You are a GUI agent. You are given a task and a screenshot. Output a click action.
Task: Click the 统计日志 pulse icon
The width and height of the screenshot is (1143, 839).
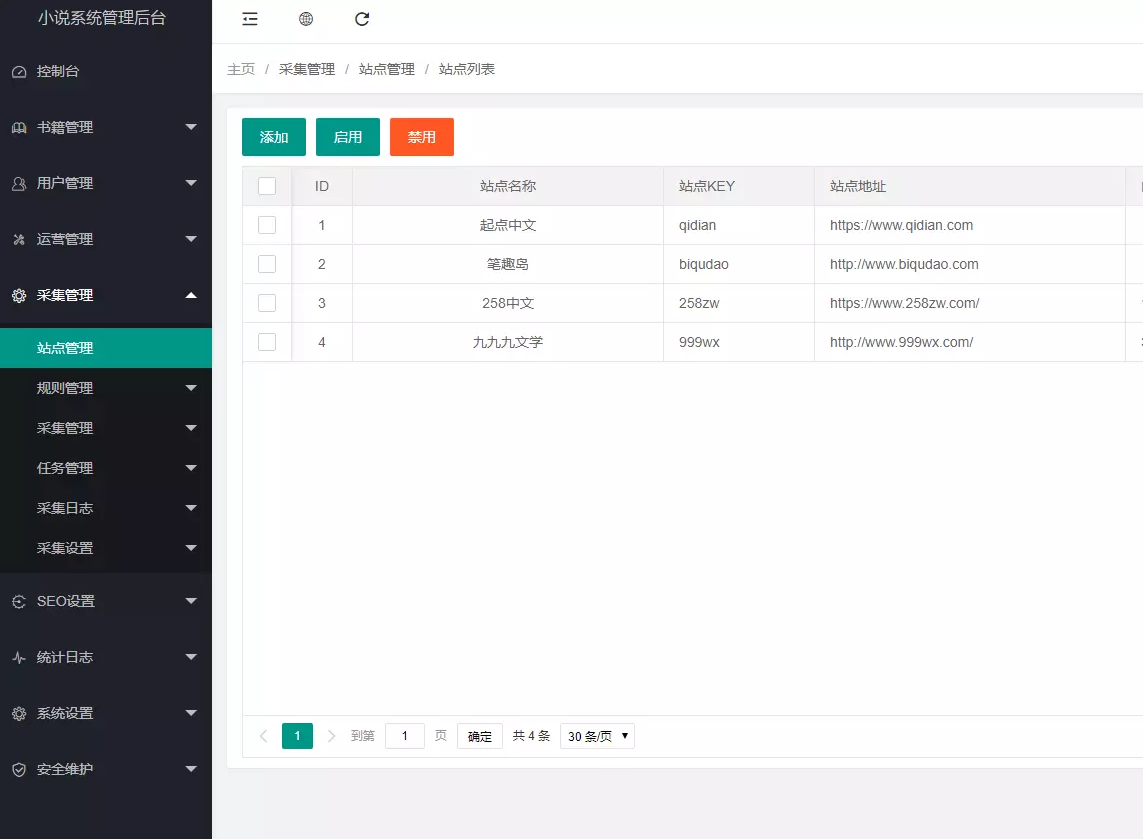tap(19, 657)
